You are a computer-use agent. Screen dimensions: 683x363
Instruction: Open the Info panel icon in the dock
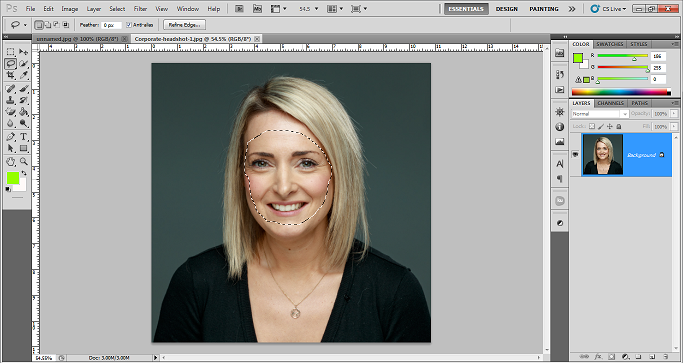[560, 127]
